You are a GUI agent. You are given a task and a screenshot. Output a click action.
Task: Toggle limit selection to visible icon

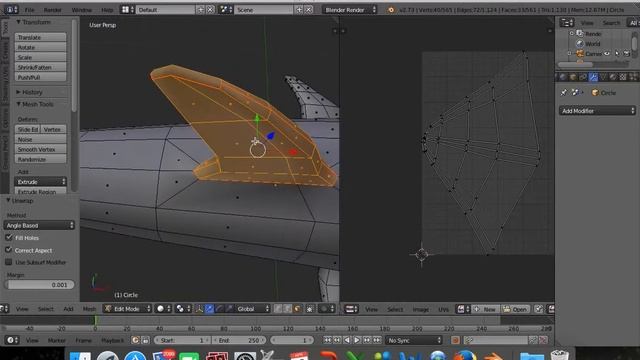coord(310,309)
